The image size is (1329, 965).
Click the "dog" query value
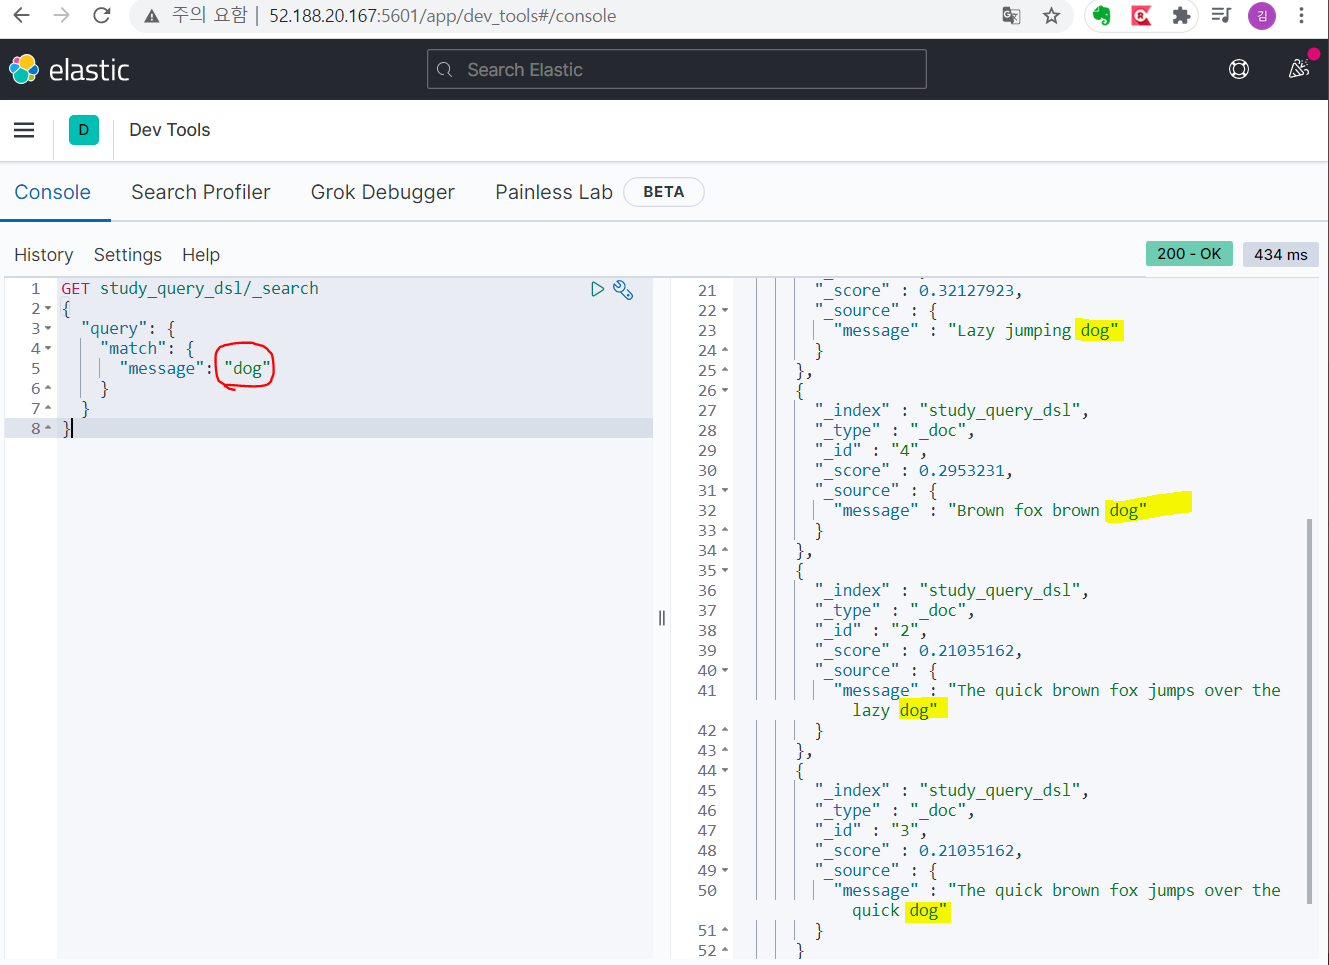[x=247, y=368]
